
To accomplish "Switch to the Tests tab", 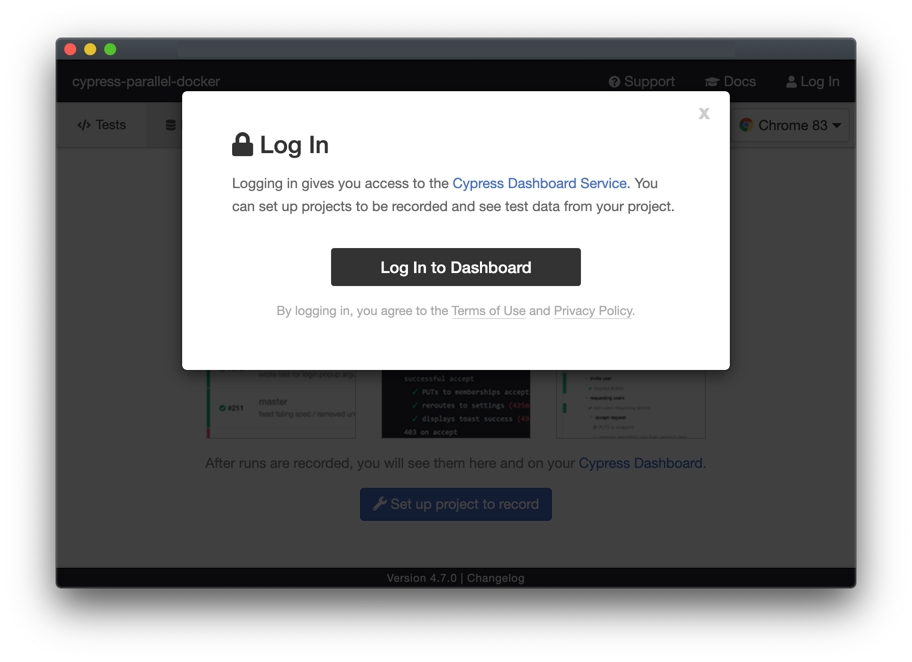I will click(x=102, y=125).
